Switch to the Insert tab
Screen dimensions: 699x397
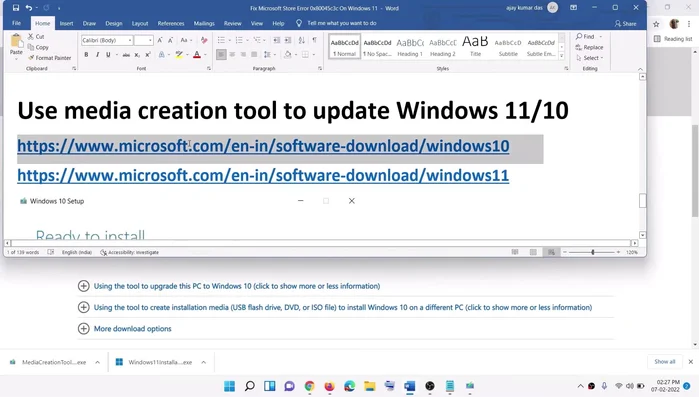point(66,24)
